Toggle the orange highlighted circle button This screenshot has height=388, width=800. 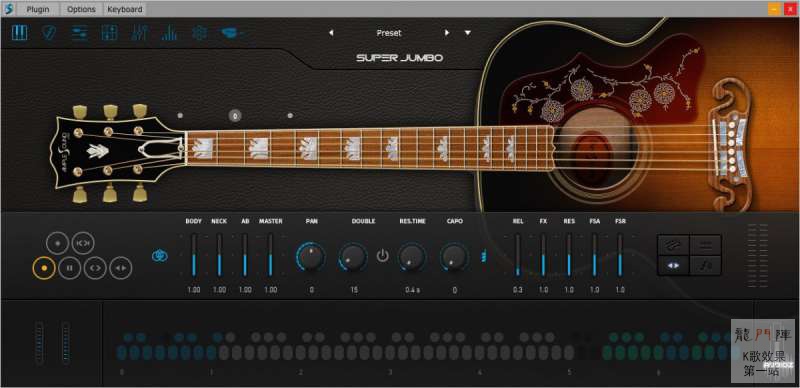tap(44, 268)
